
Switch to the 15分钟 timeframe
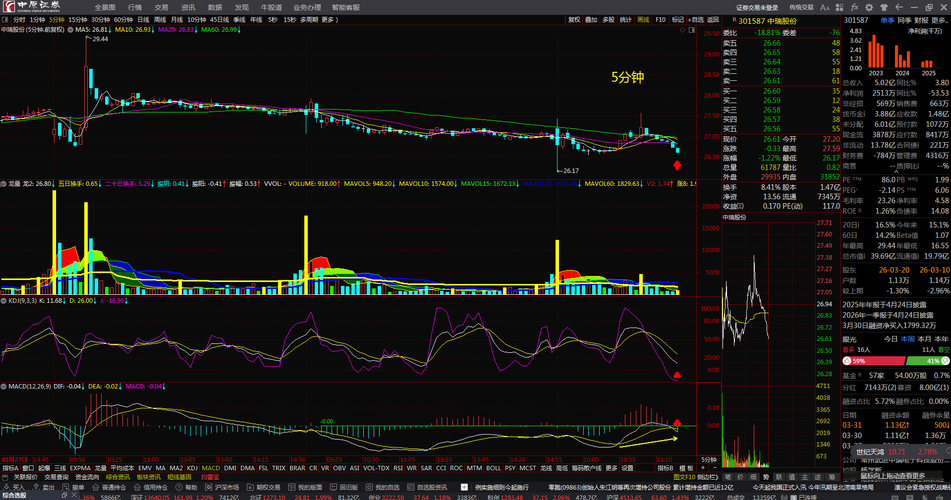click(x=78, y=19)
